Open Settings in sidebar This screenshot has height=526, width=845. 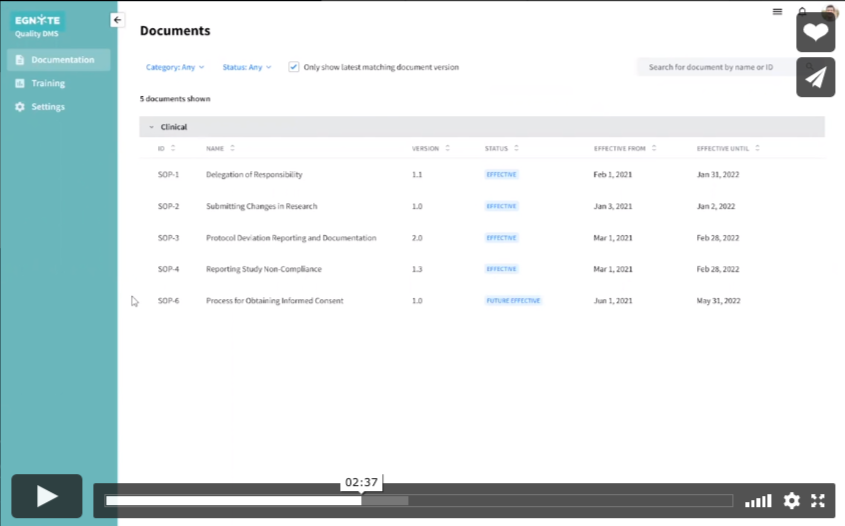(x=48, y=107)
